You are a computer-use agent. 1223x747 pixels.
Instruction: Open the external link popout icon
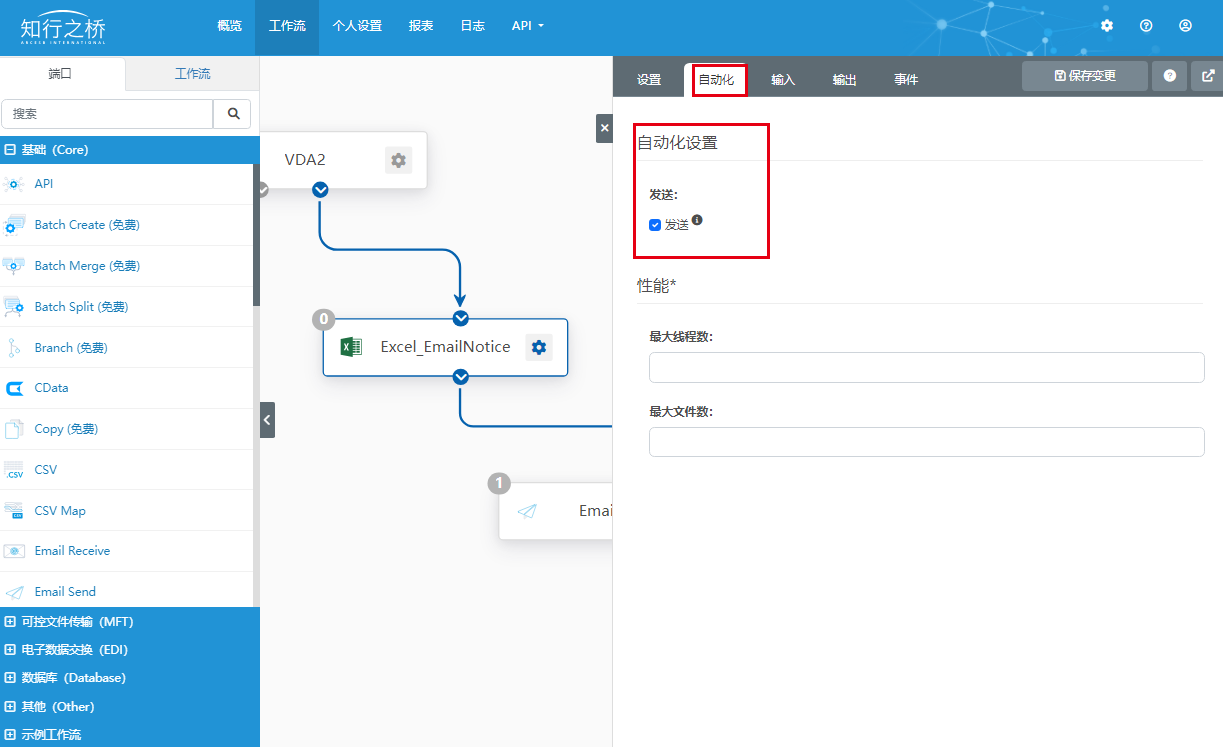pos(1208,75)
